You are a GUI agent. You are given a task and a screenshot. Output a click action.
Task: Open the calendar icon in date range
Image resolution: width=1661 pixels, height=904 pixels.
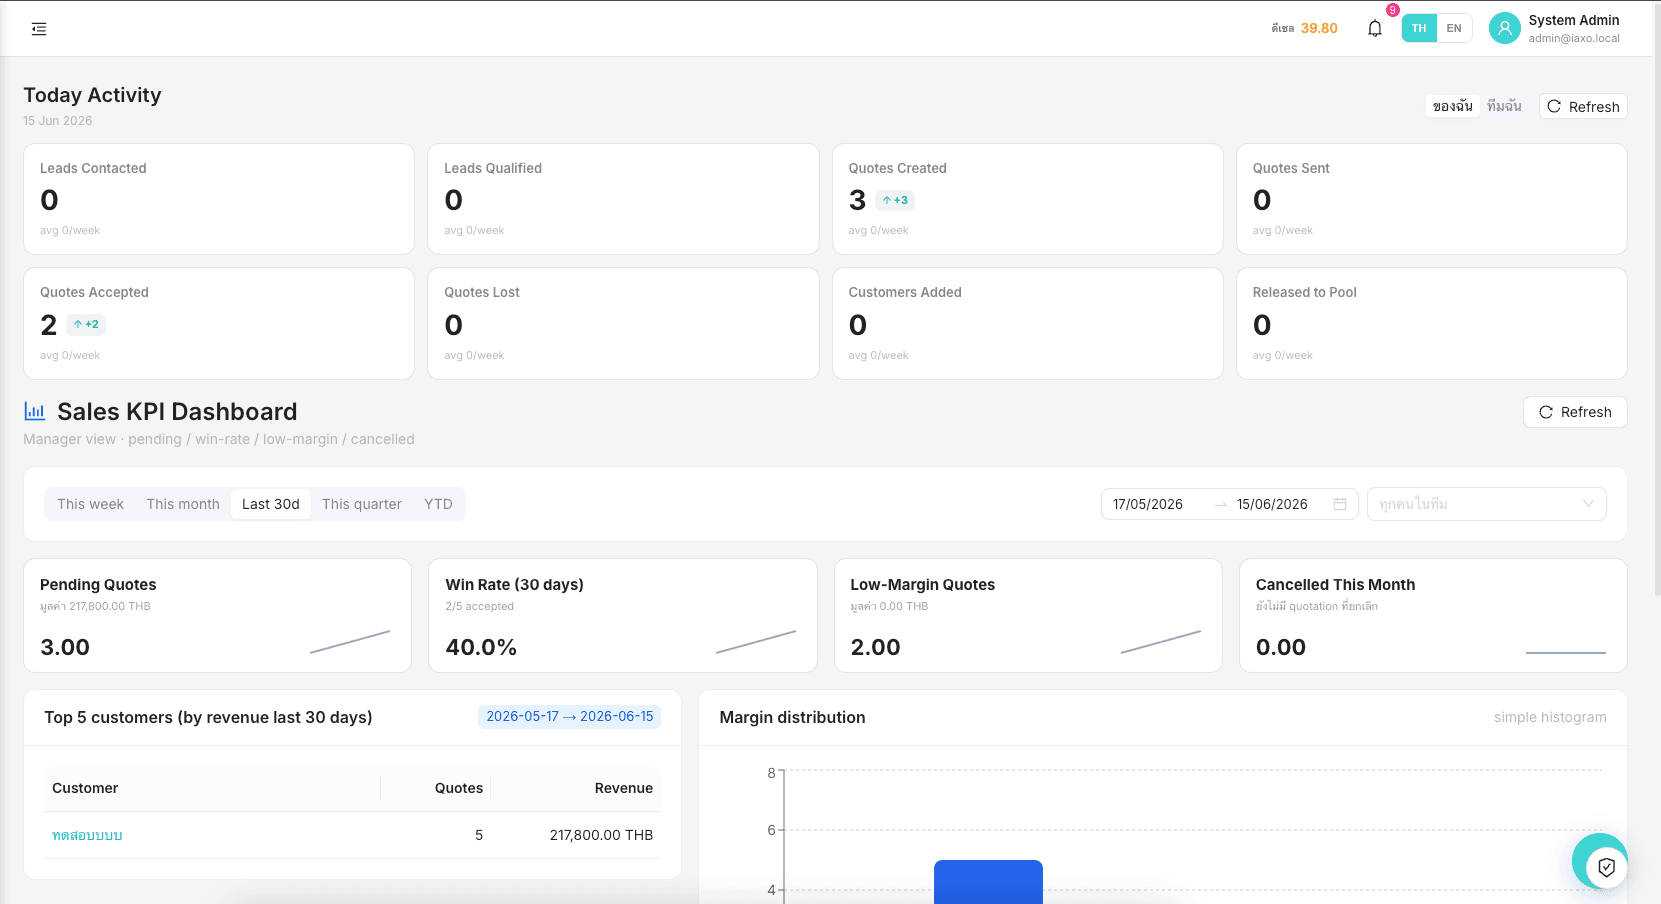point(1340,504)
